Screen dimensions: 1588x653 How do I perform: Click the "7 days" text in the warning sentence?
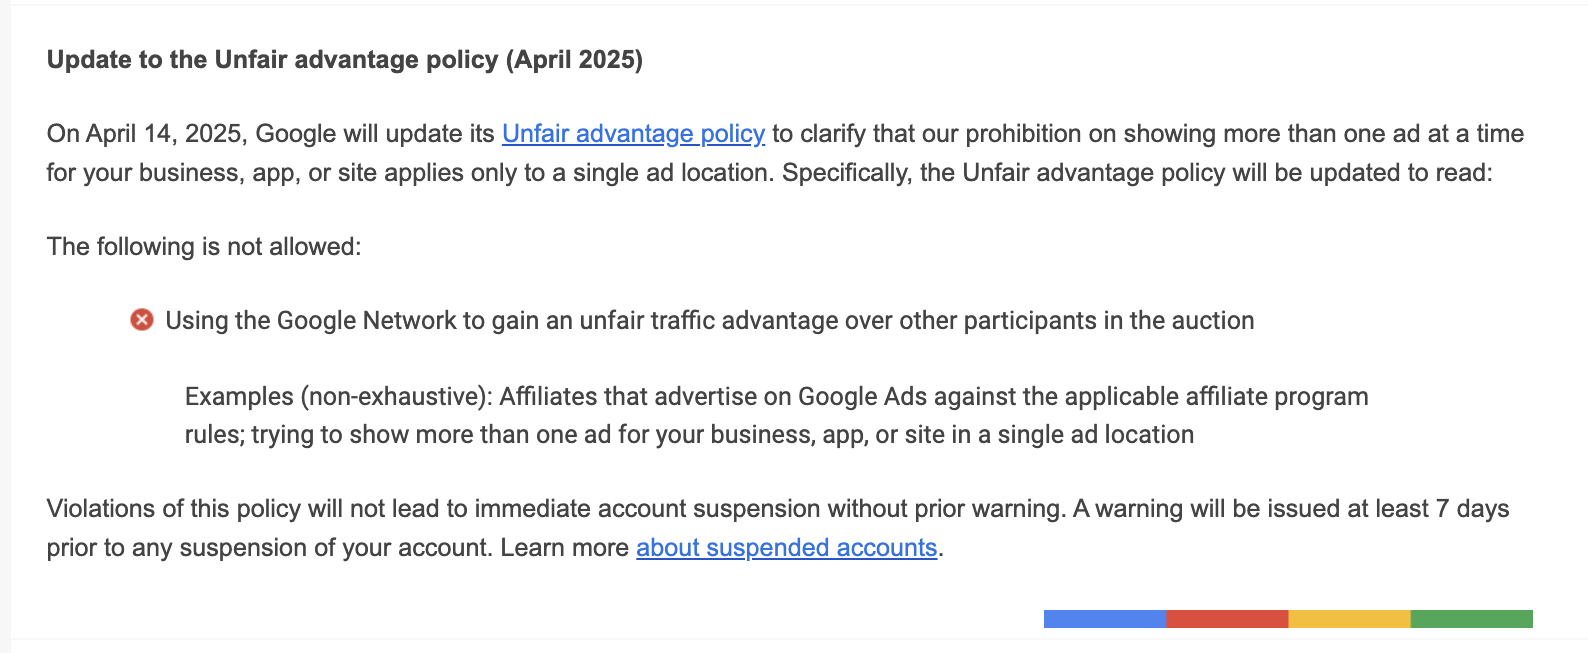1472,509
